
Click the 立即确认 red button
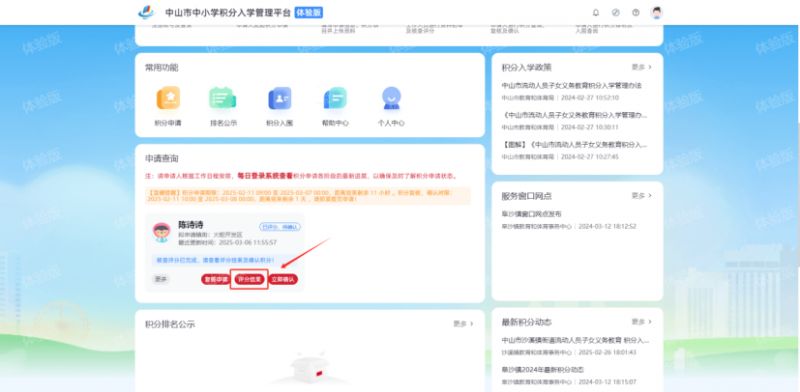(x=283, y=279)
